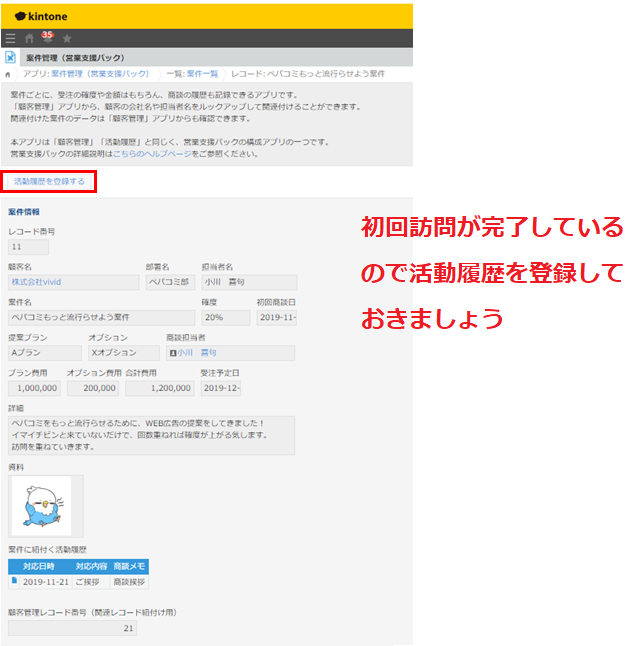Click 受注予定日 field 2019-12-
Viewport: 642px width, 646px height.
221,388
